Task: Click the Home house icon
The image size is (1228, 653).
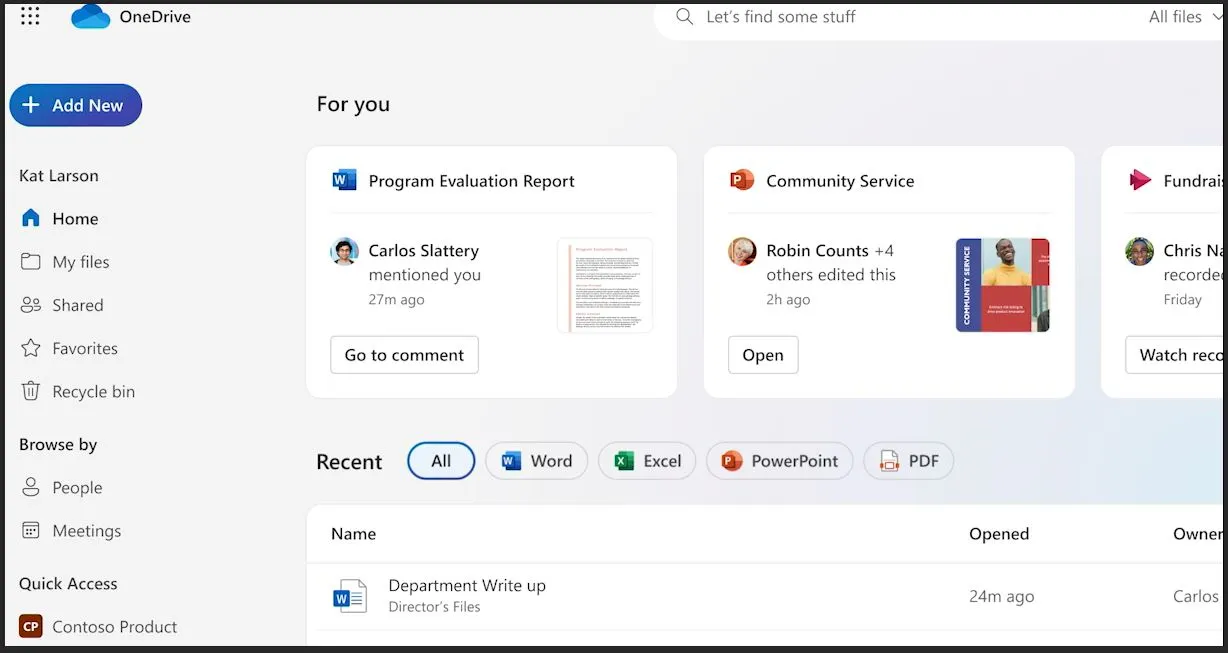Action: click(31, 218)
